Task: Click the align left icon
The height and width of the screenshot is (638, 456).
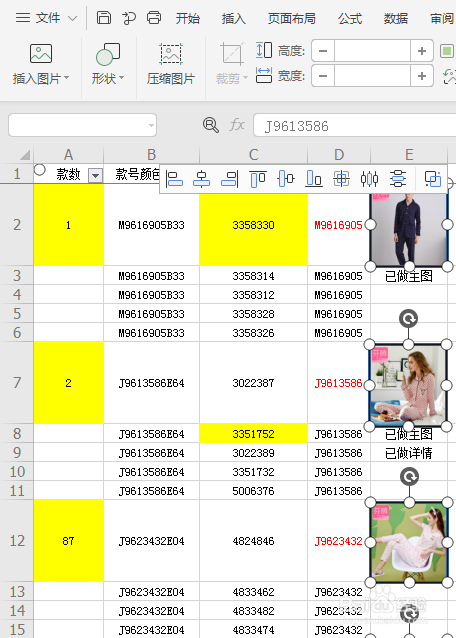Action: point(175,179)
